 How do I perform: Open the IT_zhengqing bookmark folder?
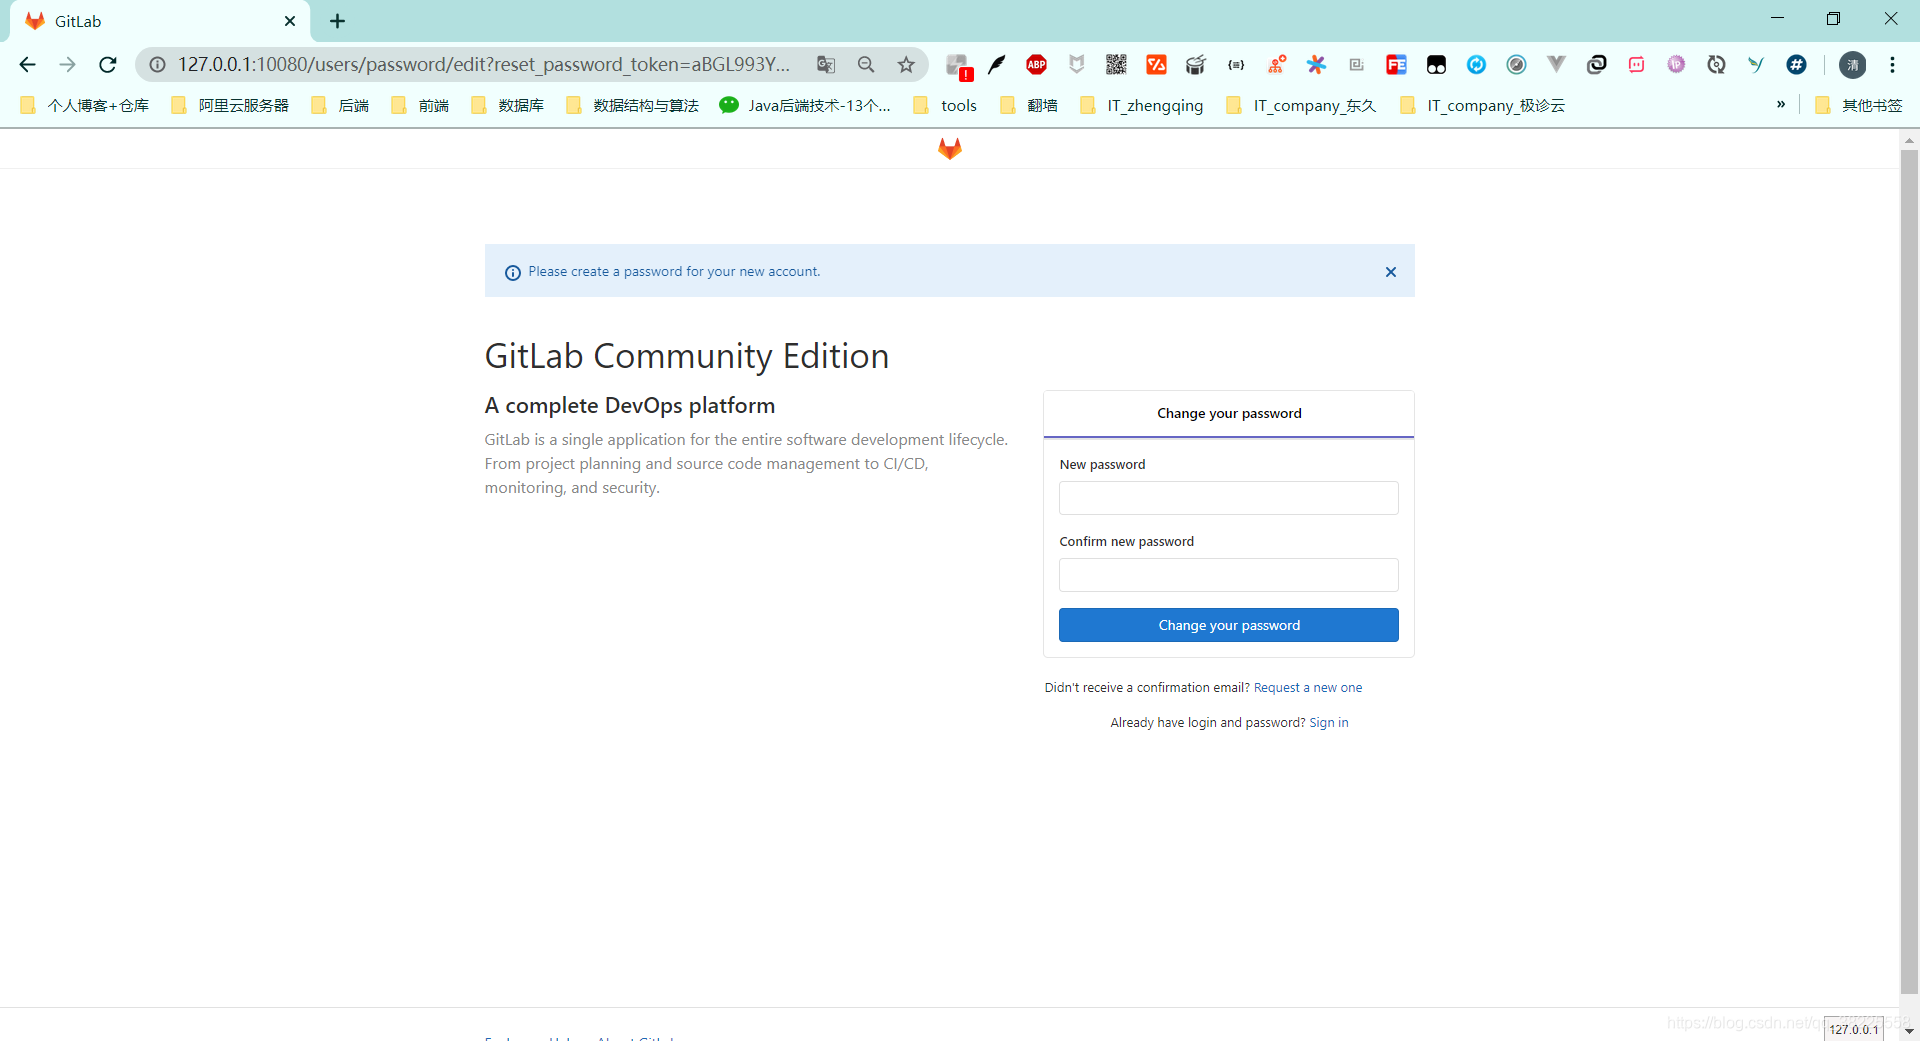1142,105
